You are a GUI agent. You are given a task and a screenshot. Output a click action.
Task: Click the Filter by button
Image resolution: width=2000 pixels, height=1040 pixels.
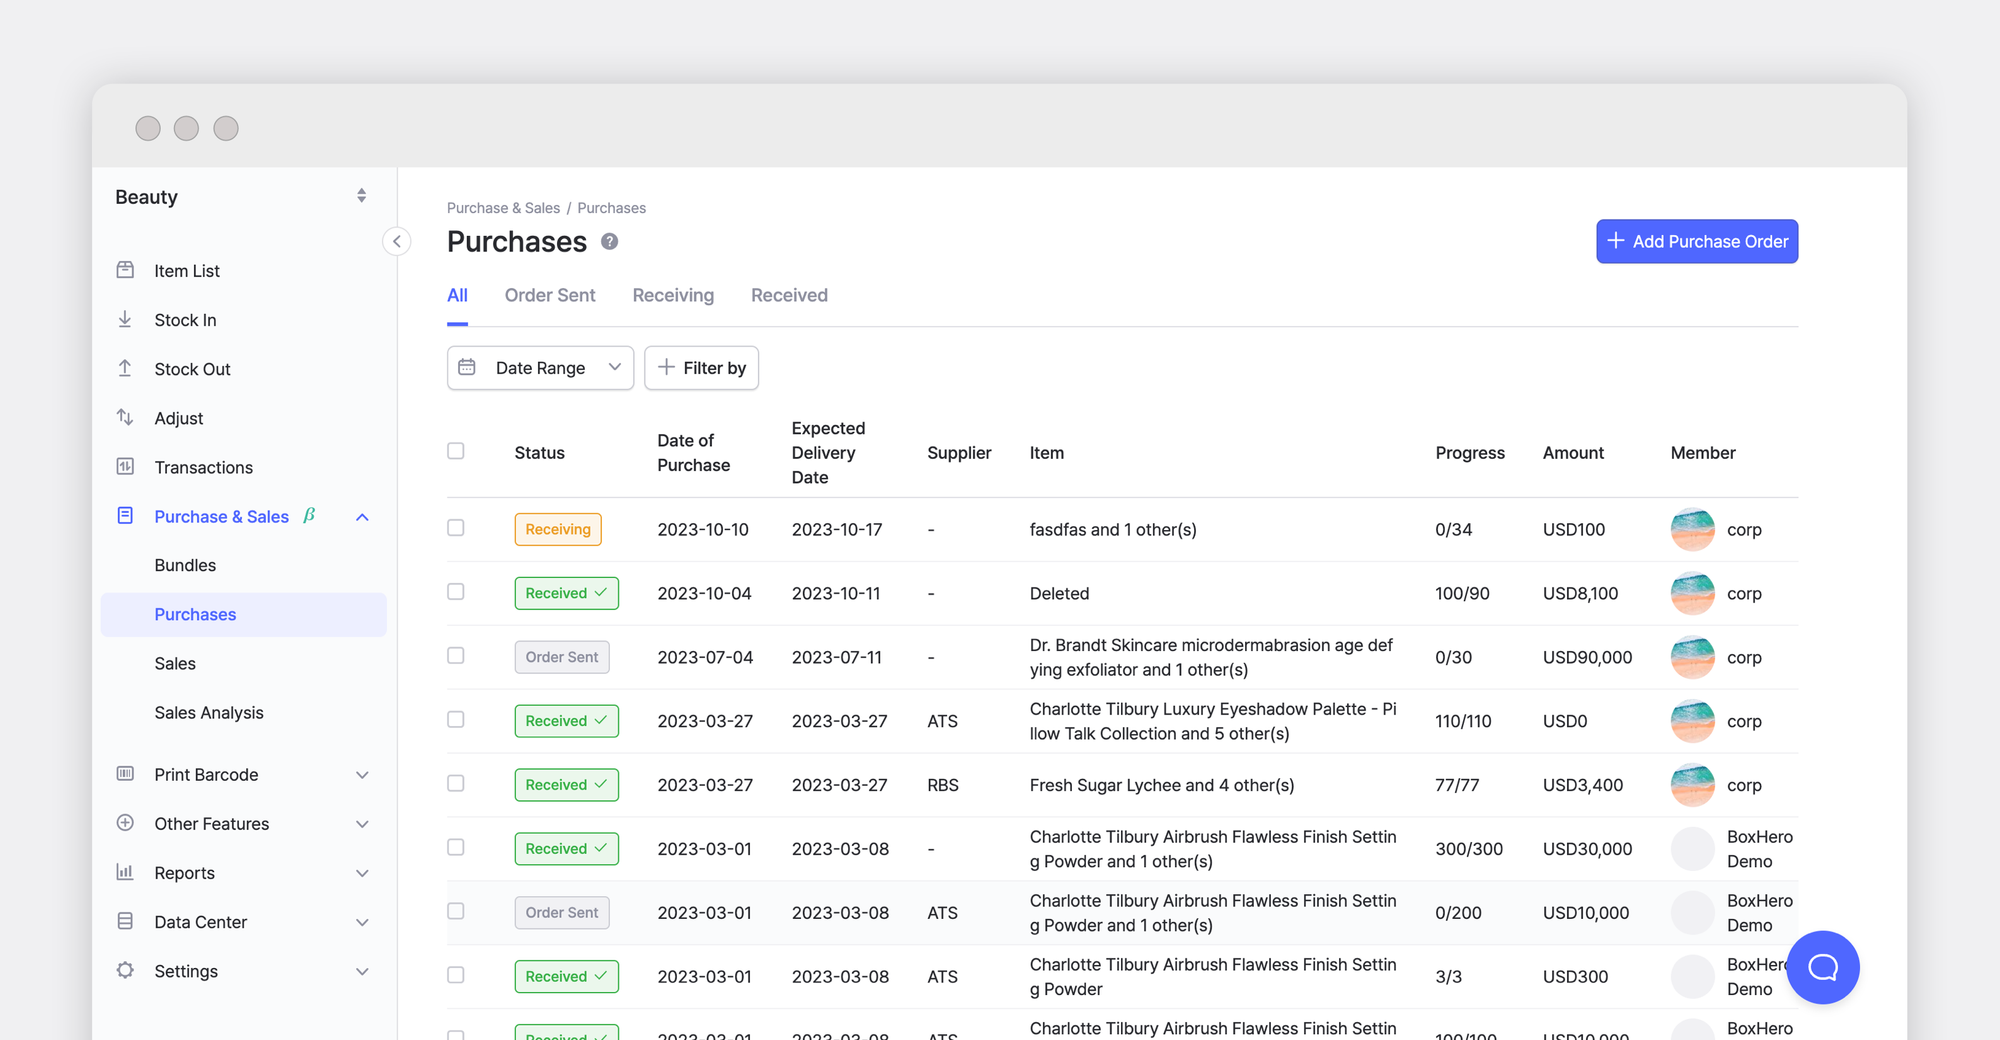tap(701, 368)
